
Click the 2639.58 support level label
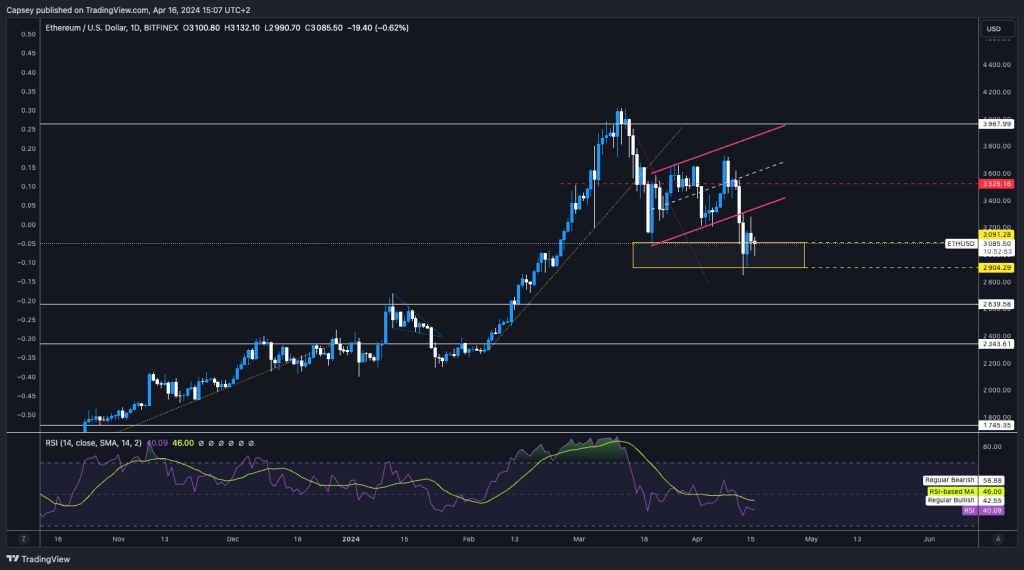pos(971,304)
